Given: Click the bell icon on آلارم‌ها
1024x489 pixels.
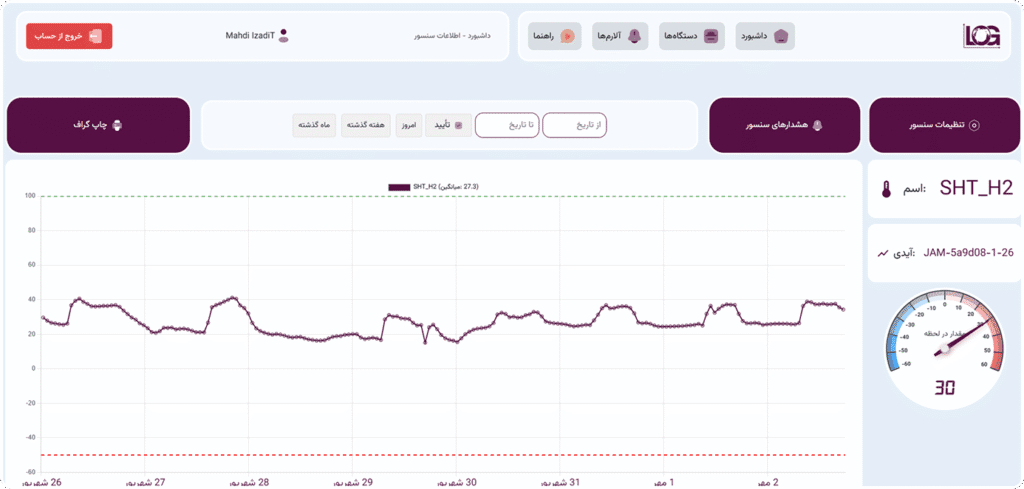Looking at the screenshot, I should click(x=633, y=36).
